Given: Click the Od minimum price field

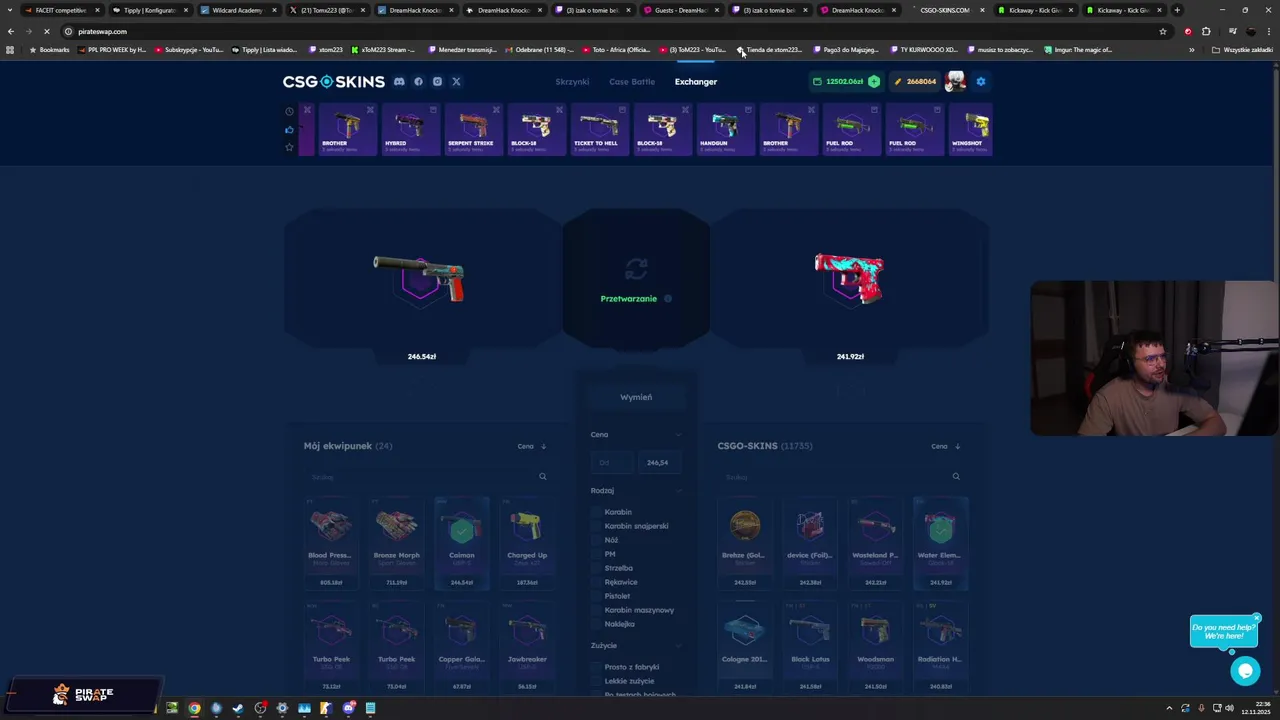Looking at the screenshot, I should pyautogui.click(x=611, y=463).
